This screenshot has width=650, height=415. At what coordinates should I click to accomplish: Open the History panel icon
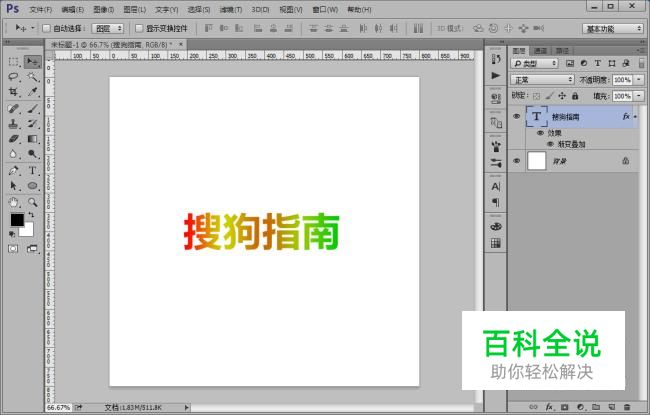click(x=496, y=59)
